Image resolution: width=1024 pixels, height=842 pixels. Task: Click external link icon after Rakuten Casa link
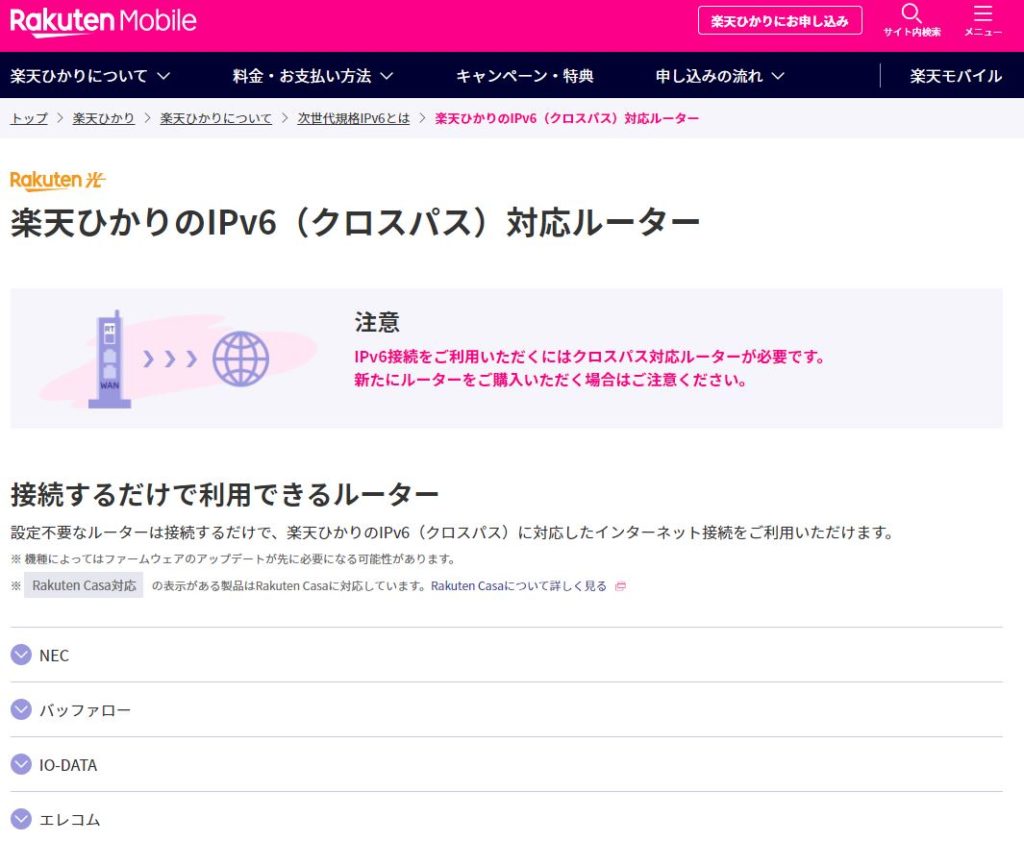coord(620,587)
